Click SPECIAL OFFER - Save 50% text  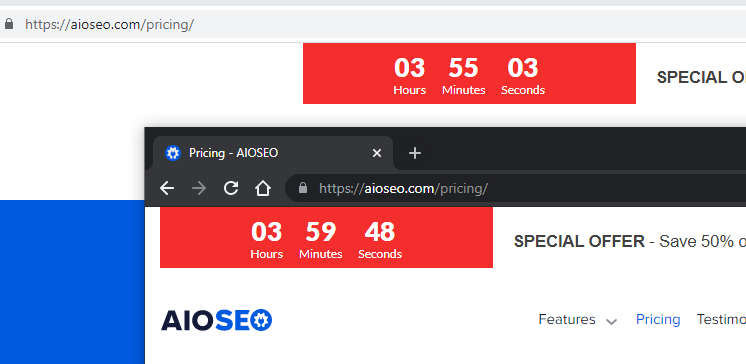630,241
